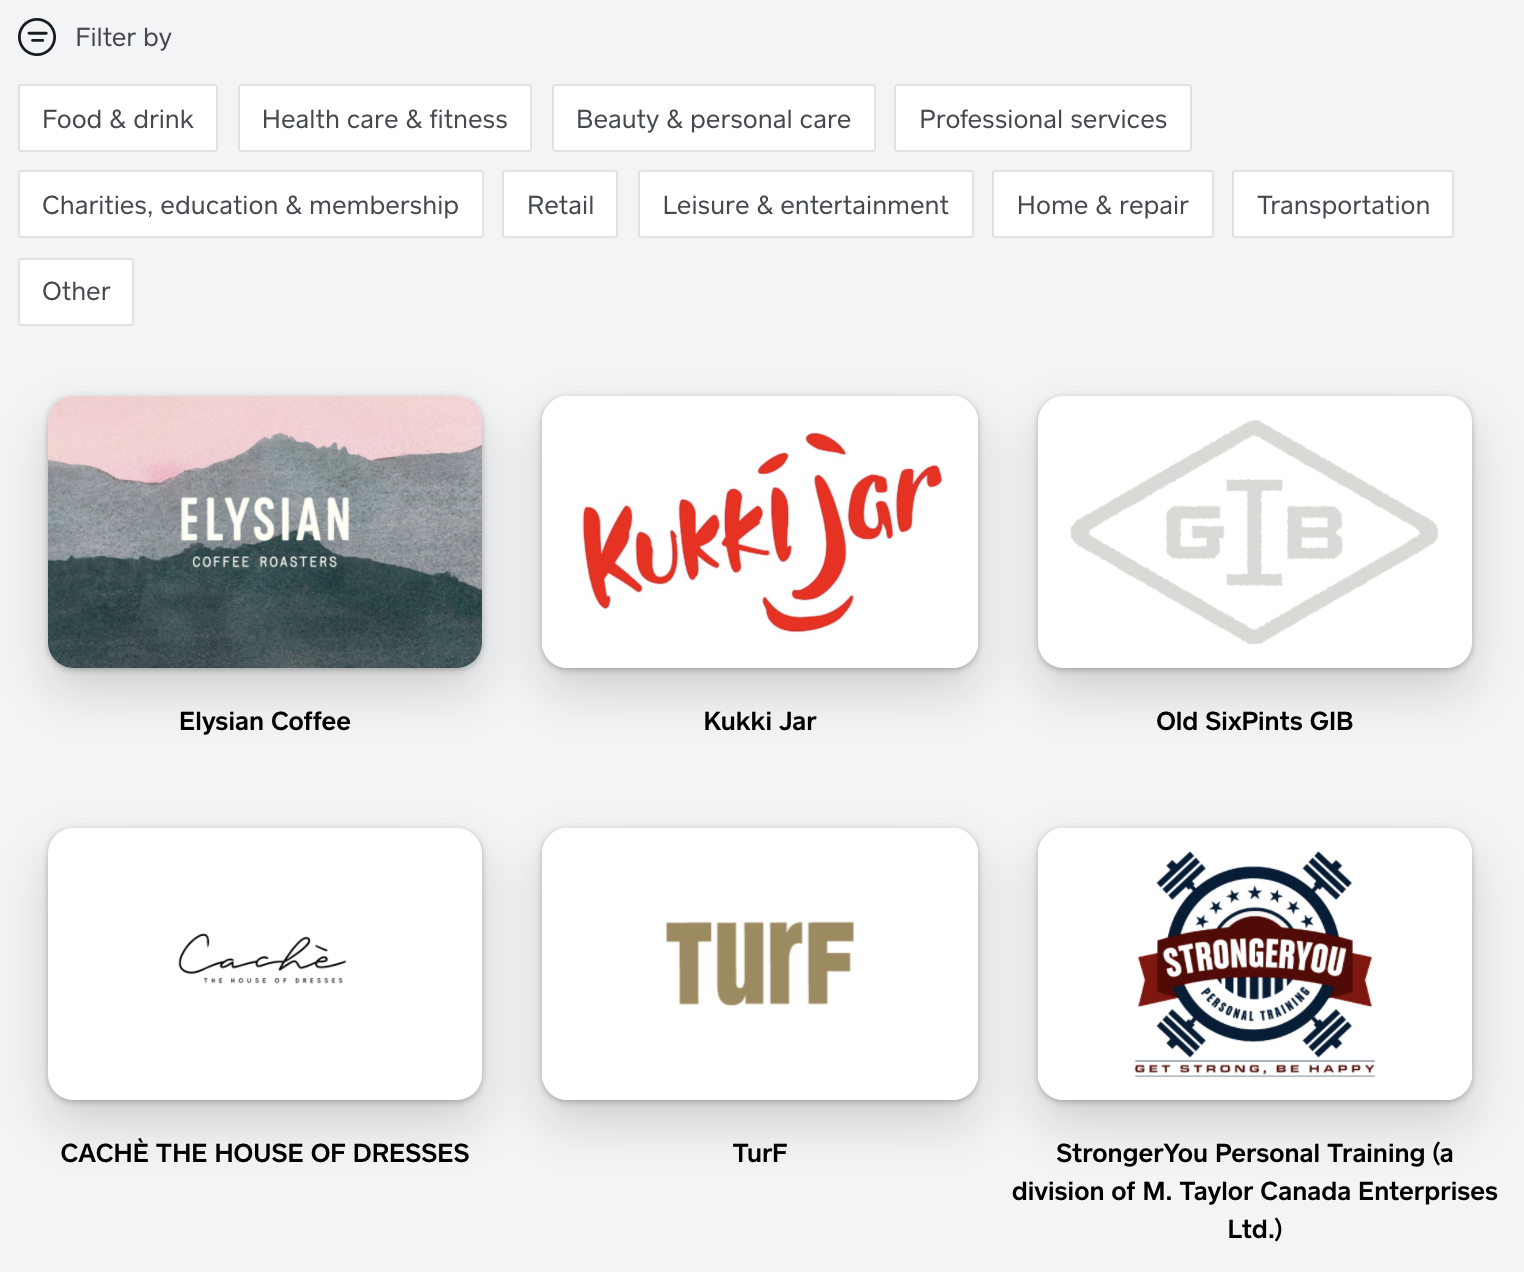Filter by Home & repair
Screen dimensions: 1524x1272
[1103, 204]
